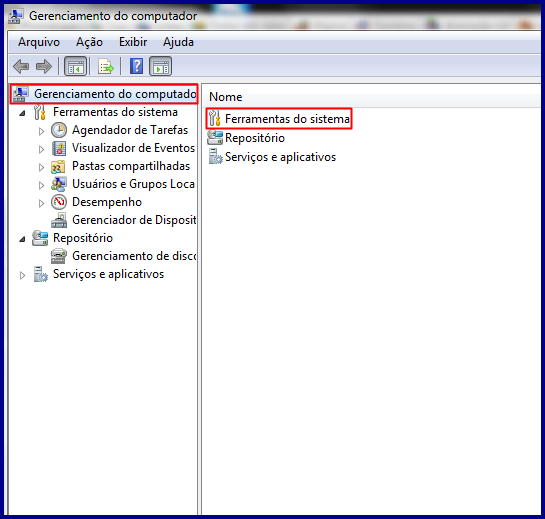The image size is (545, 519).
Task: Click the tools icon of Ferramentas do sistema in list
Action: point(215,119)
